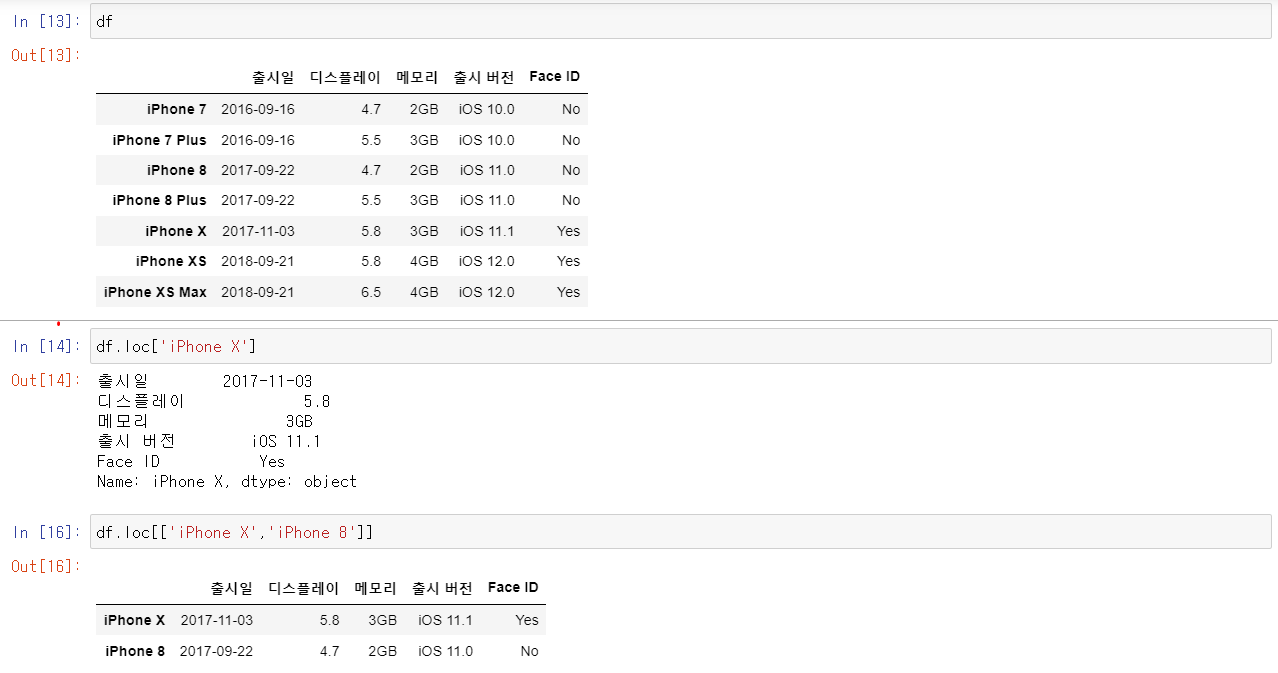Image resolution: width=1278 pixels, height=673 pixels.
Task: Click the 출시 버전 header in Out[16] table
Action: pyautogui.click(x=442, y=588)
